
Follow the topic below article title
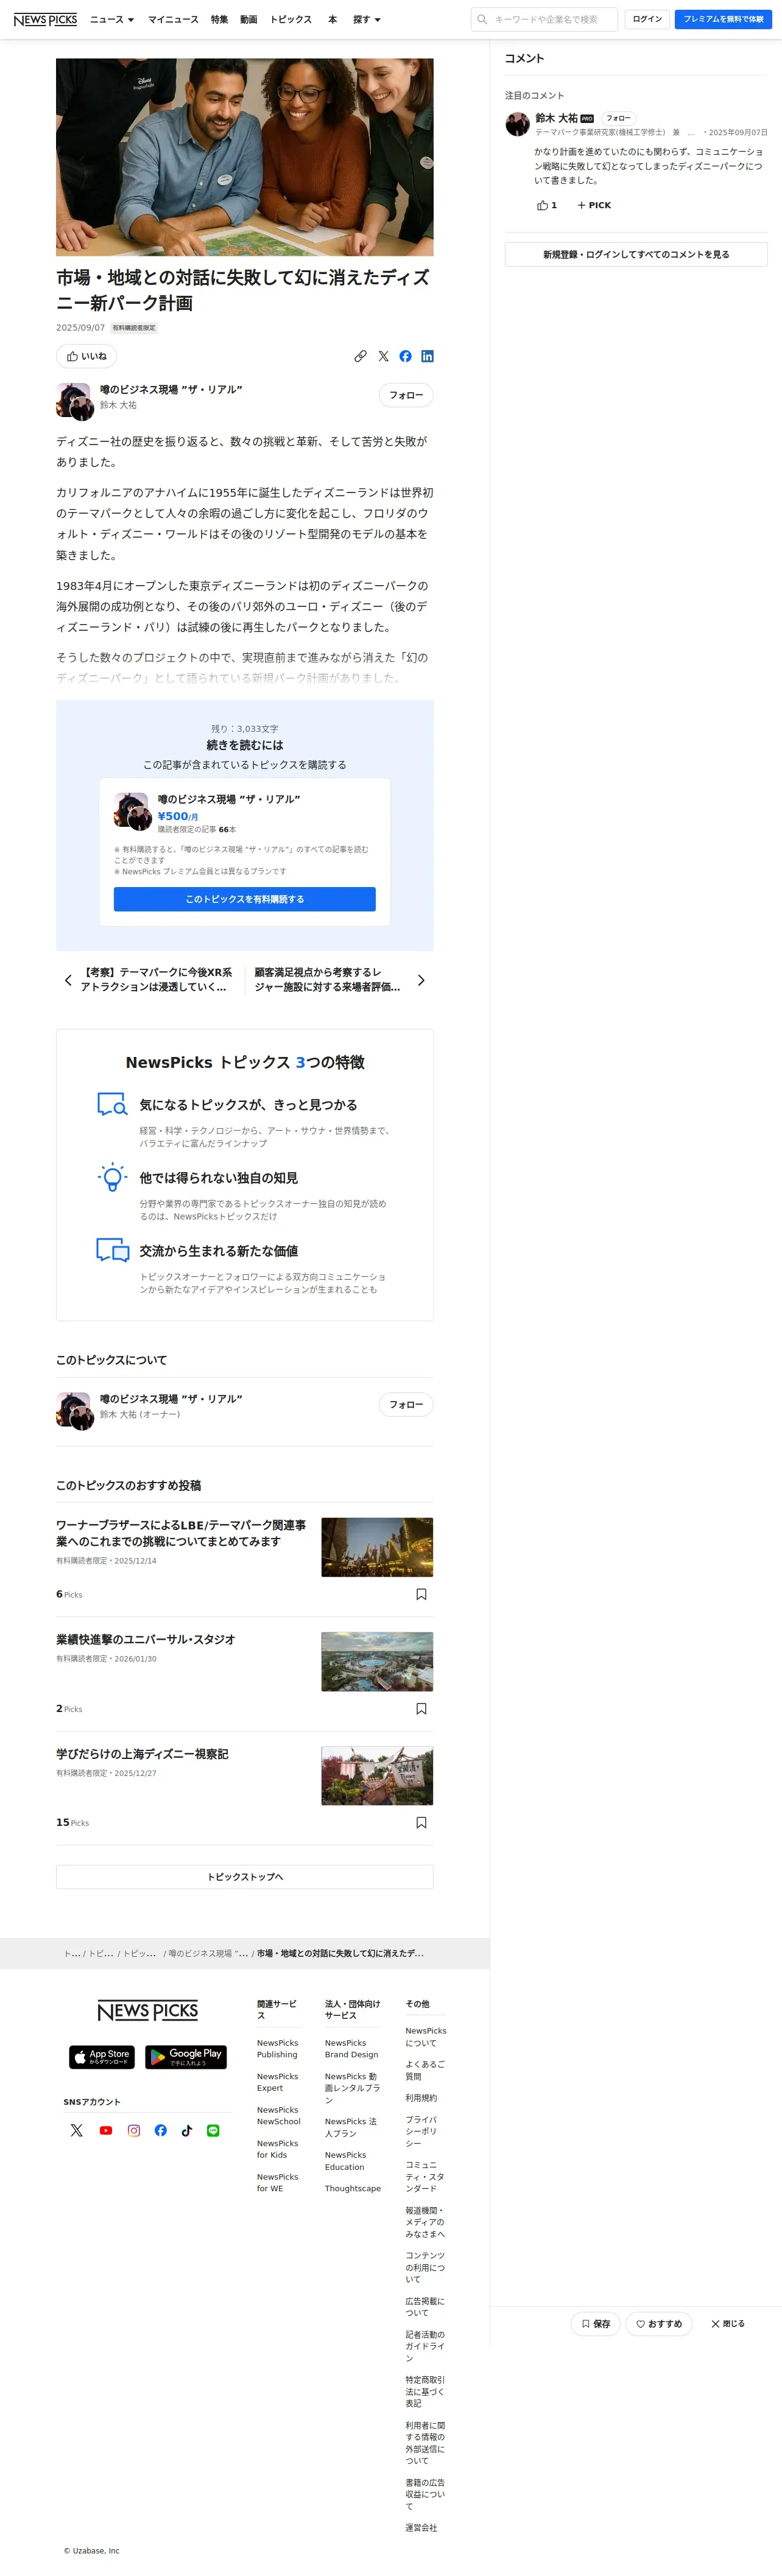[x=406, y=395]
